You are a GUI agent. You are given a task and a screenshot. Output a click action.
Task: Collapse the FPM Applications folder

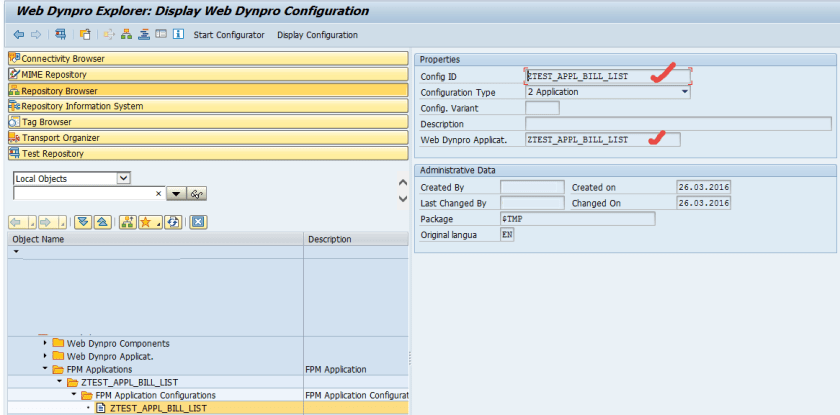tap(45, 369)
